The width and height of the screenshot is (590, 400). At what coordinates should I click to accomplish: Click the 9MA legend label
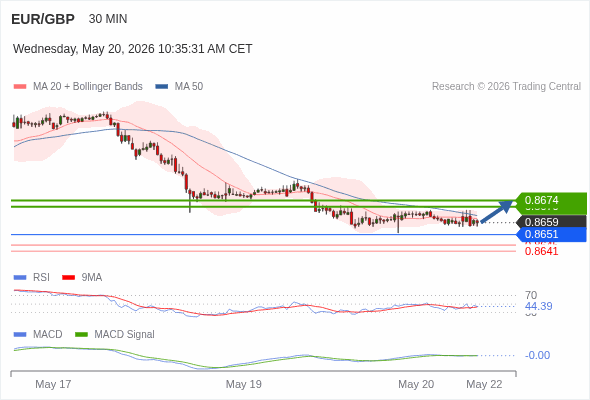pyautogui.click(x=92, y=277)
